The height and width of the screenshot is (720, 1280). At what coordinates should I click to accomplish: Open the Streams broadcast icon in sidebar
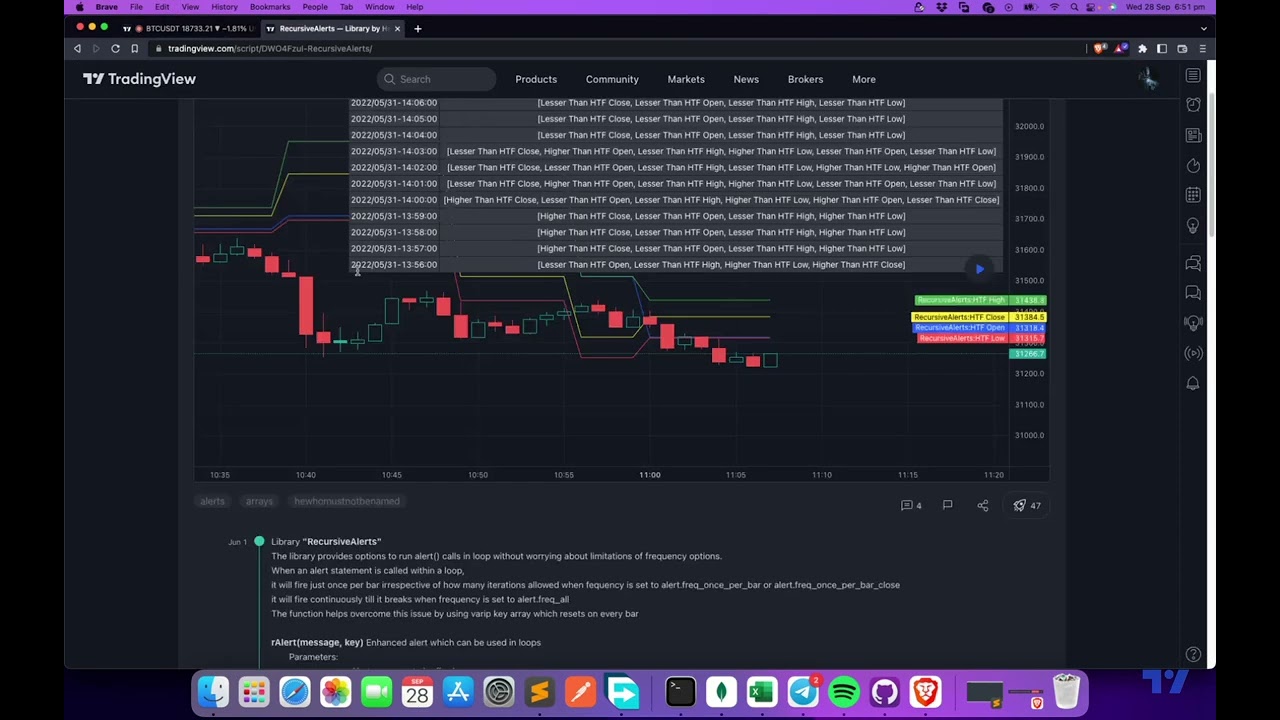[x=1193, y=353]
